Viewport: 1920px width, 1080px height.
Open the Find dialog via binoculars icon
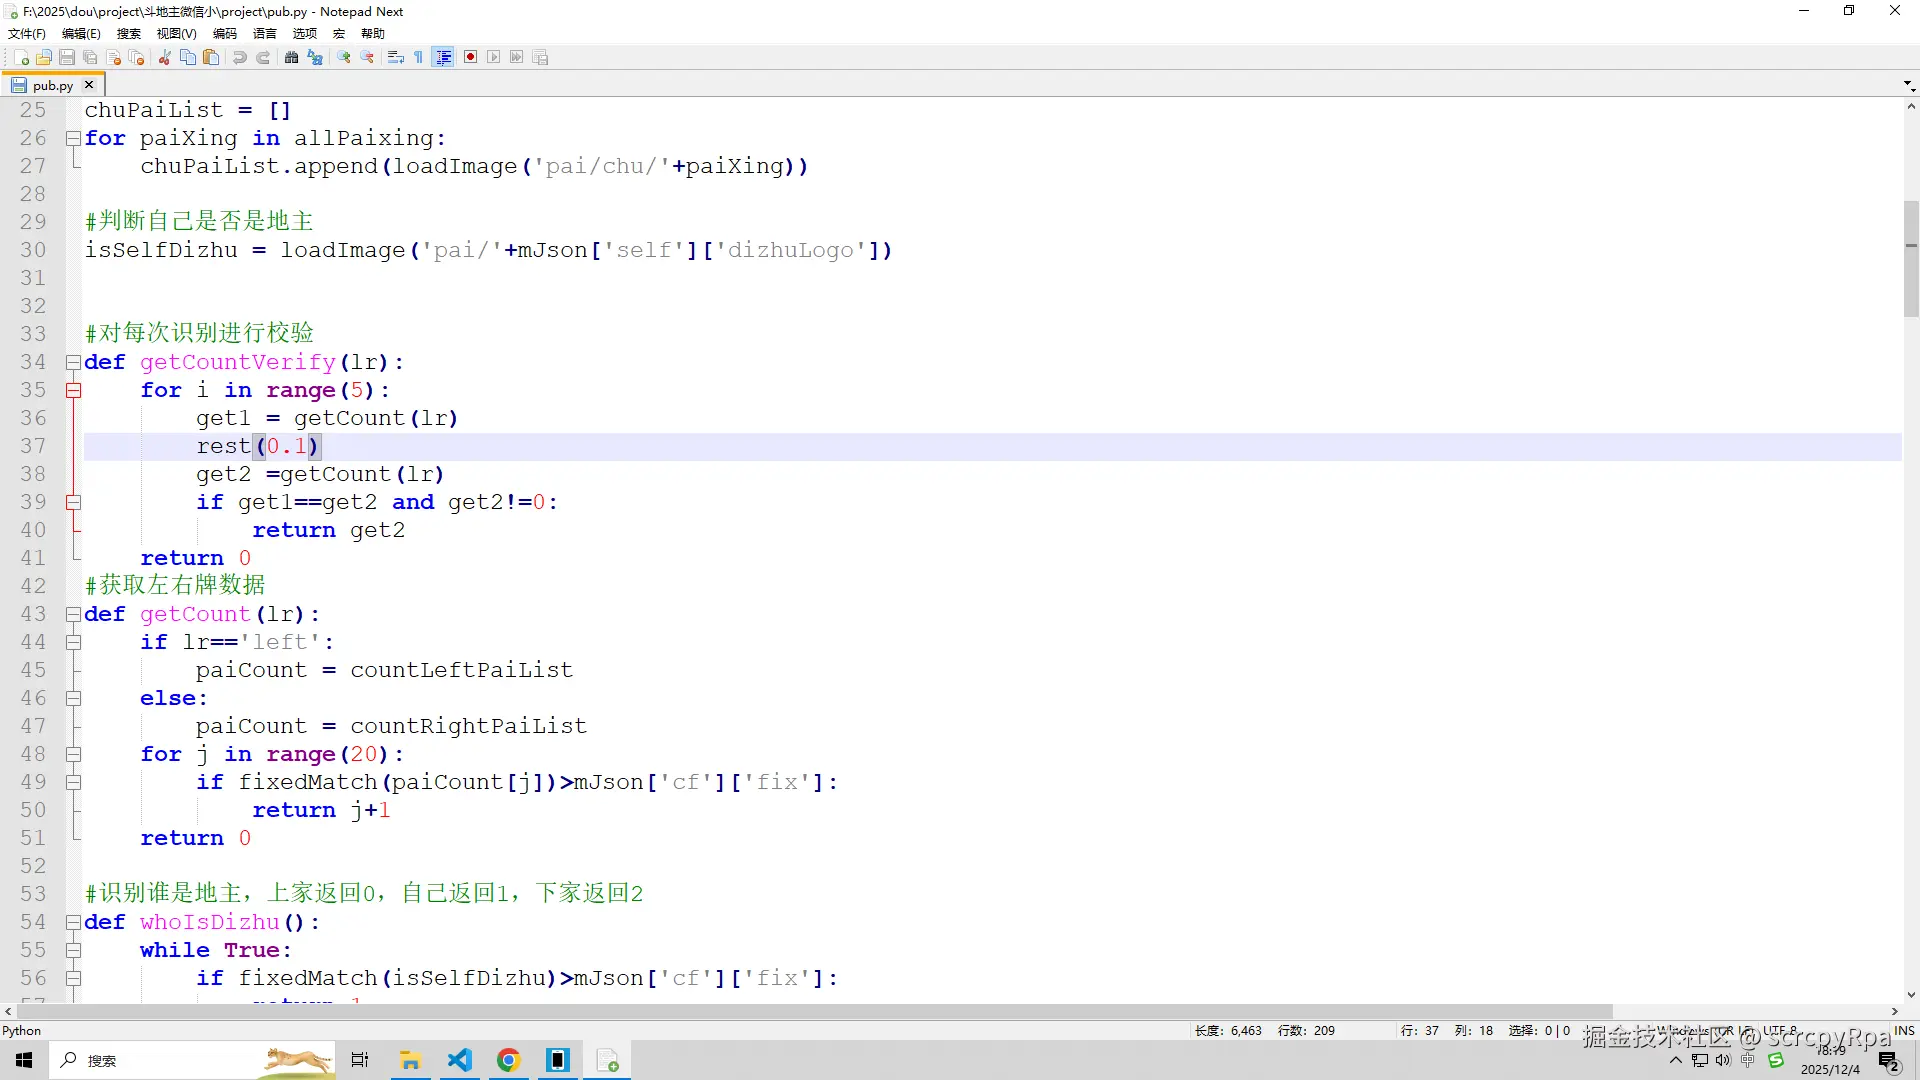(292, 57)
